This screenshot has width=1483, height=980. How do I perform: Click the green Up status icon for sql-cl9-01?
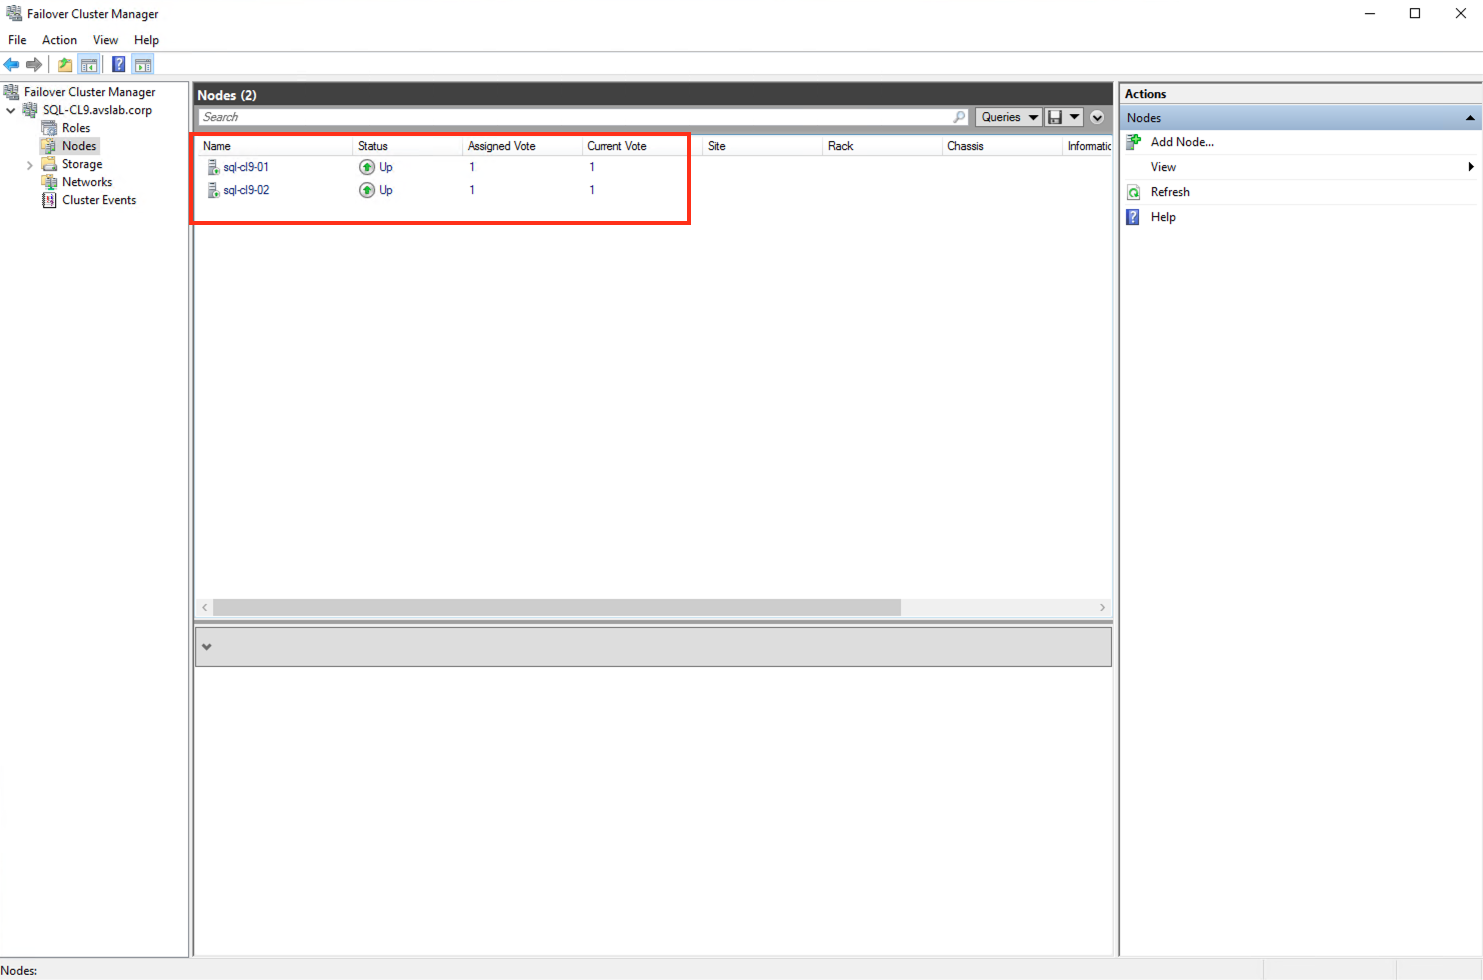(367, 167)
